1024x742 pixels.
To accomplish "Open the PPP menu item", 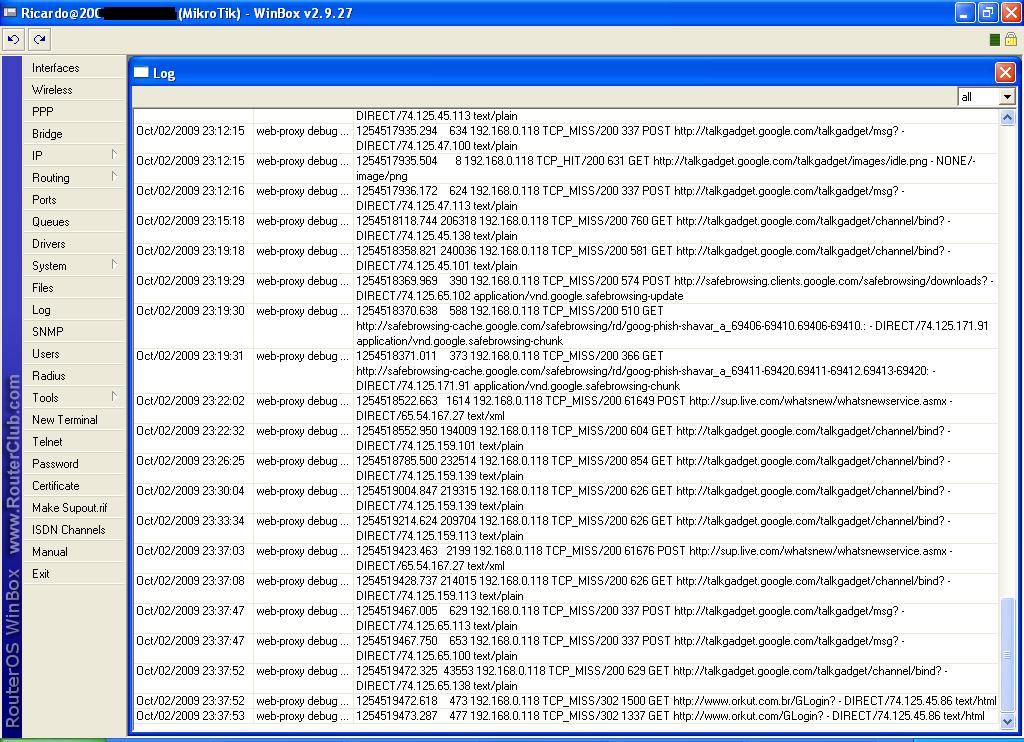I will point(74,112).
